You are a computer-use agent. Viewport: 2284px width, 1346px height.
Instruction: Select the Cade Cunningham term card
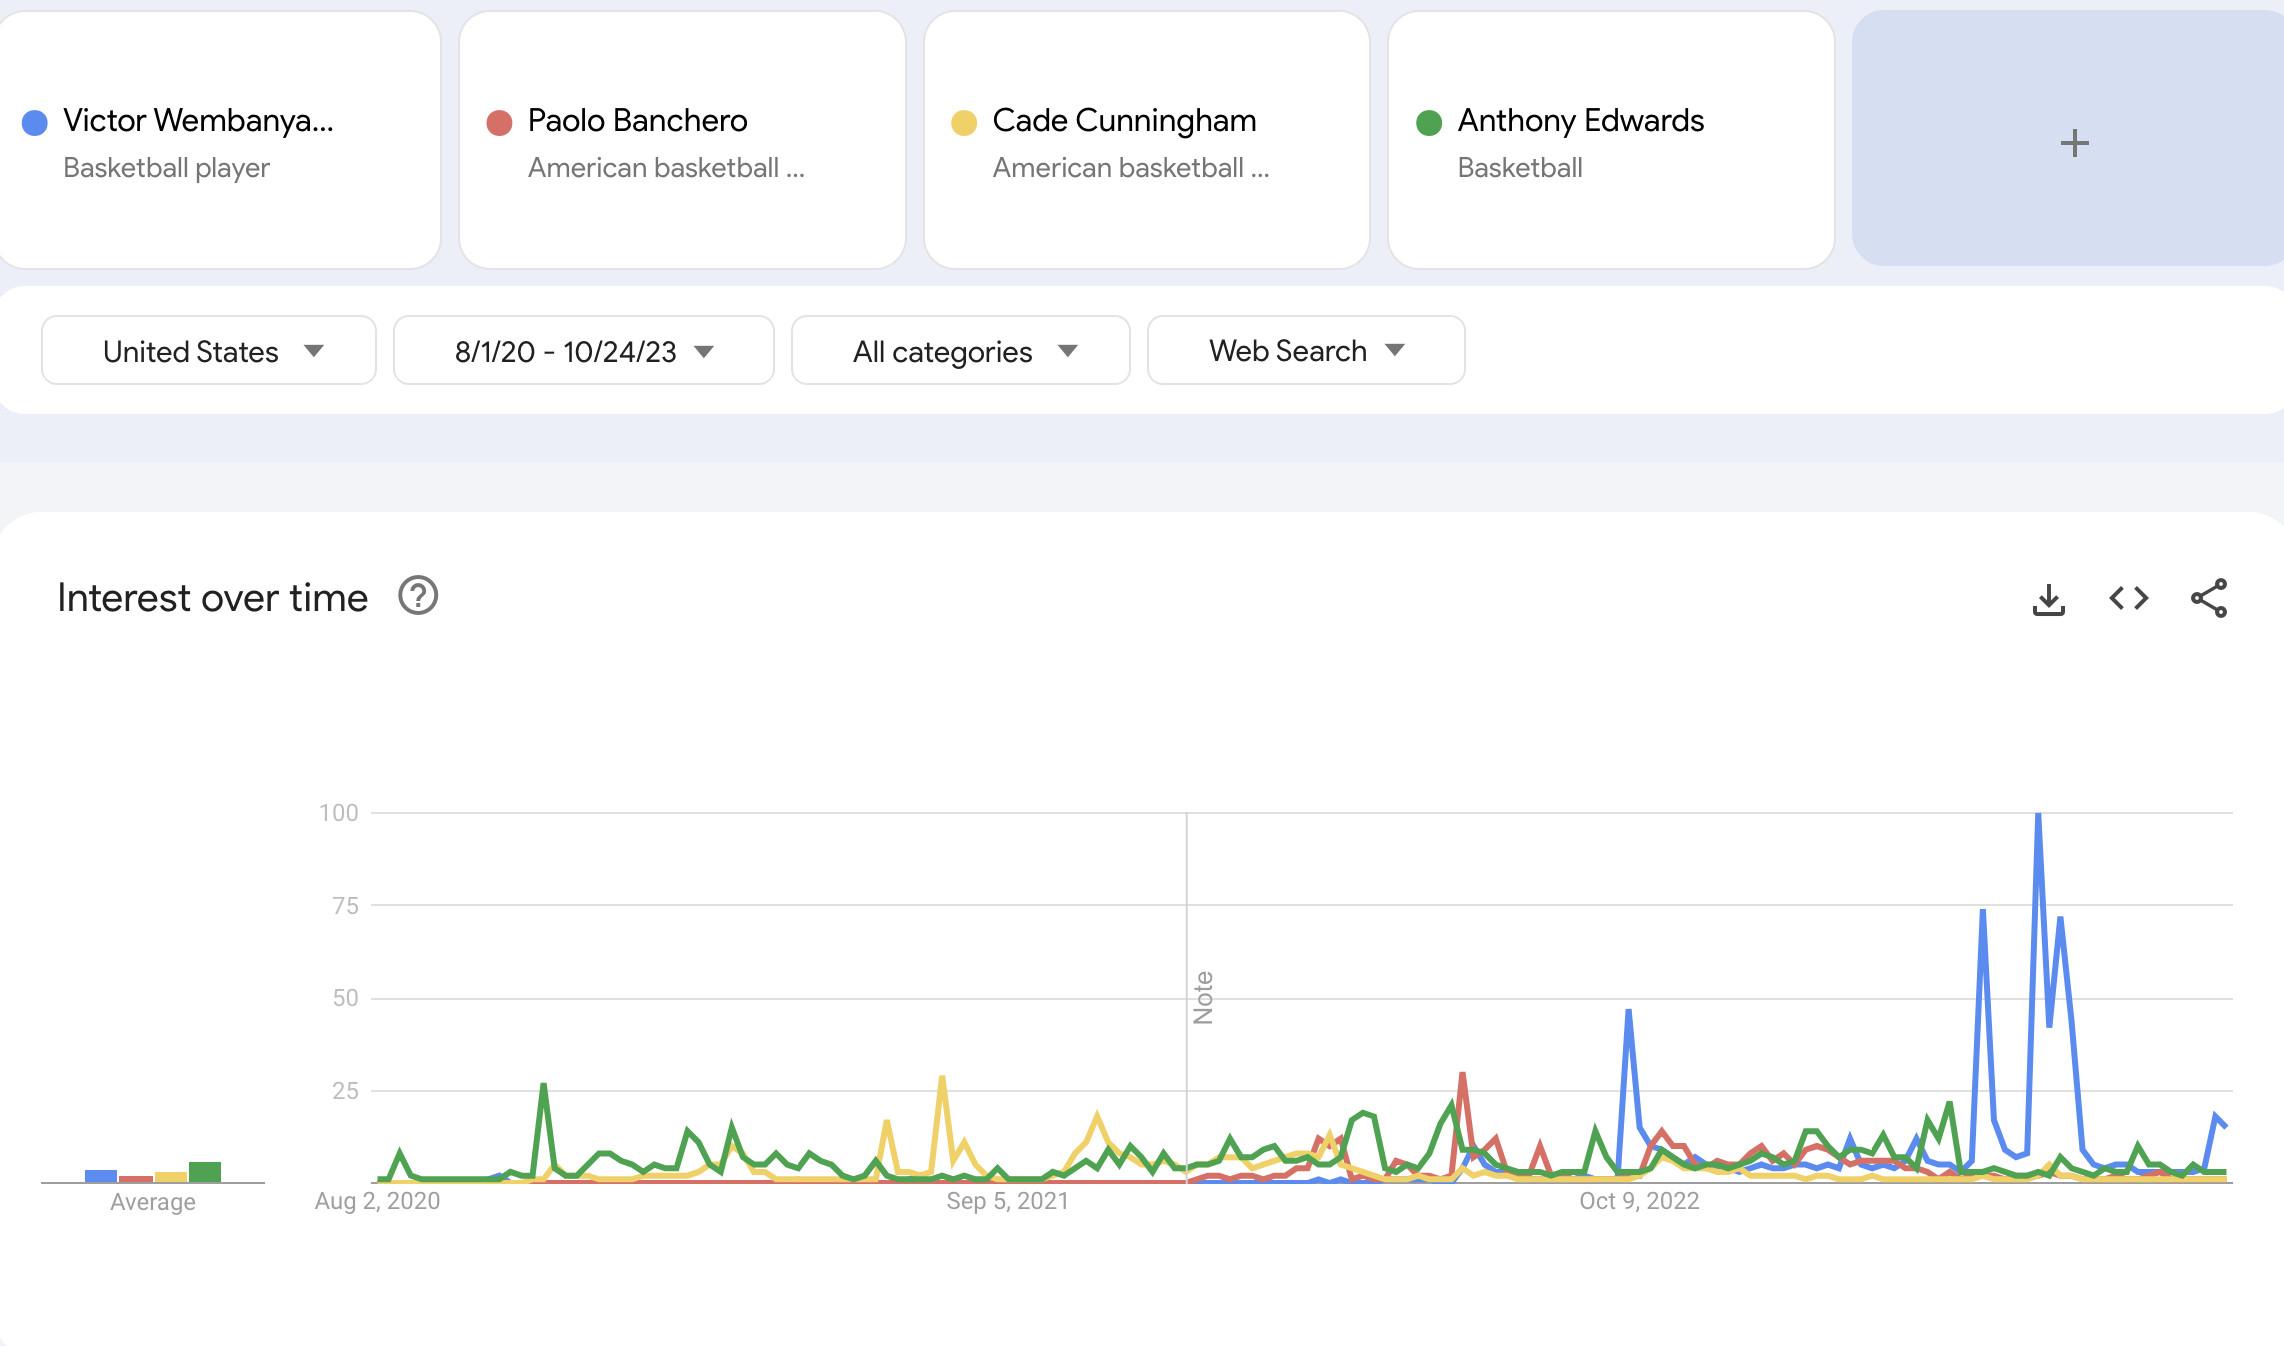coord(1146,140)
